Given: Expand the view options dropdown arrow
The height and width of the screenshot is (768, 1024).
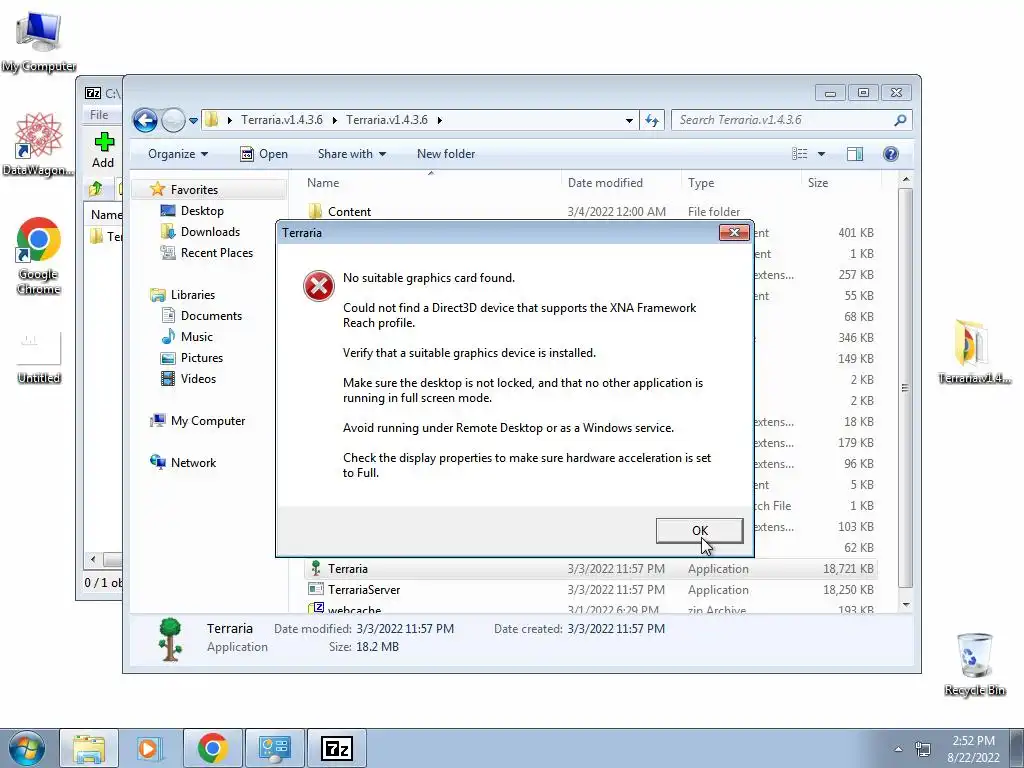Looking at the screenshot, I should [x=822, y=154].
